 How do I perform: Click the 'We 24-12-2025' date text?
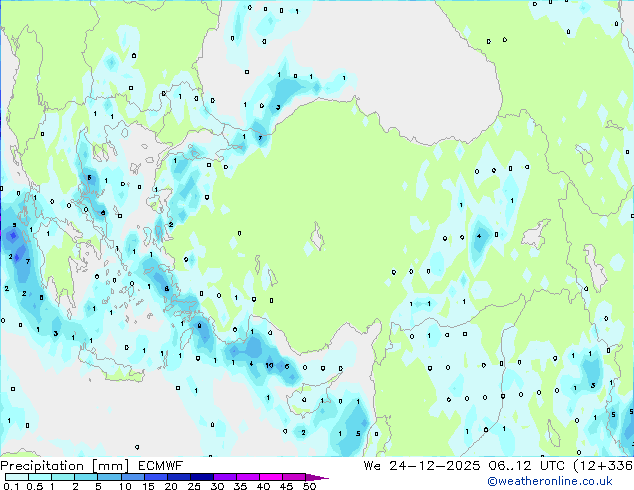coord(422,466)
